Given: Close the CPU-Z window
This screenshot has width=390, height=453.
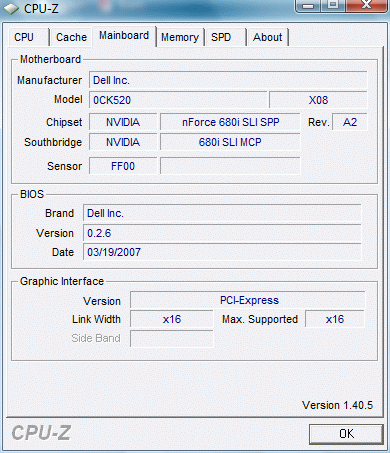Looking at the screenshot, I should tap(367, 6).
